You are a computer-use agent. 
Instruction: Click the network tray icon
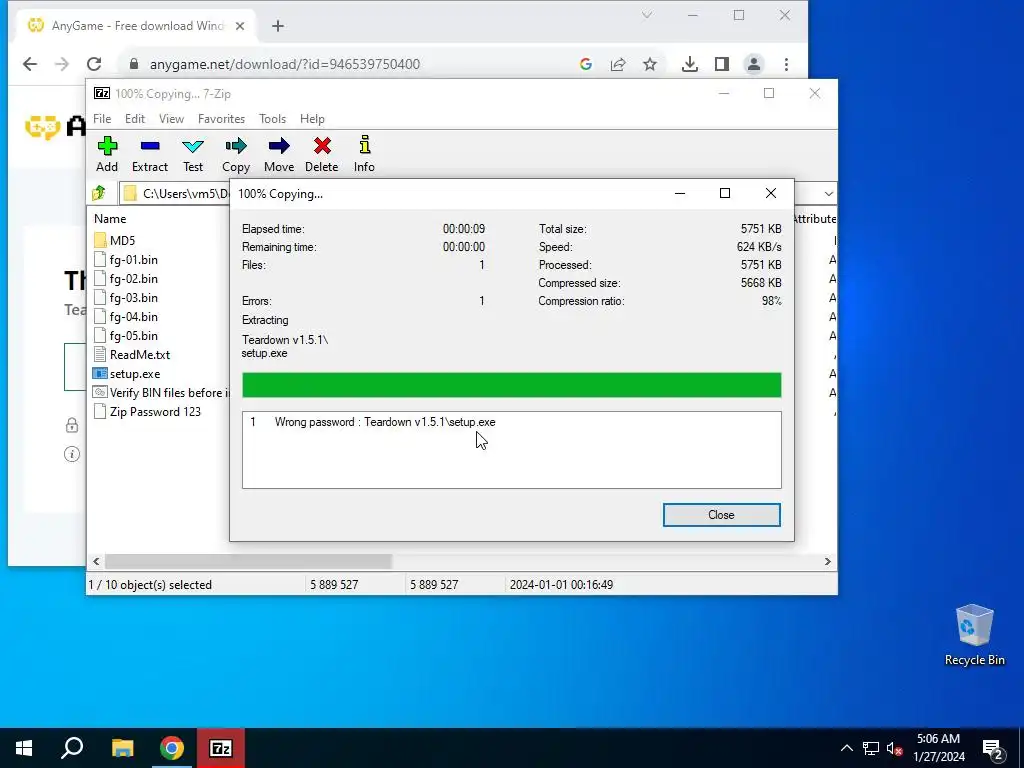coord(871,748)
